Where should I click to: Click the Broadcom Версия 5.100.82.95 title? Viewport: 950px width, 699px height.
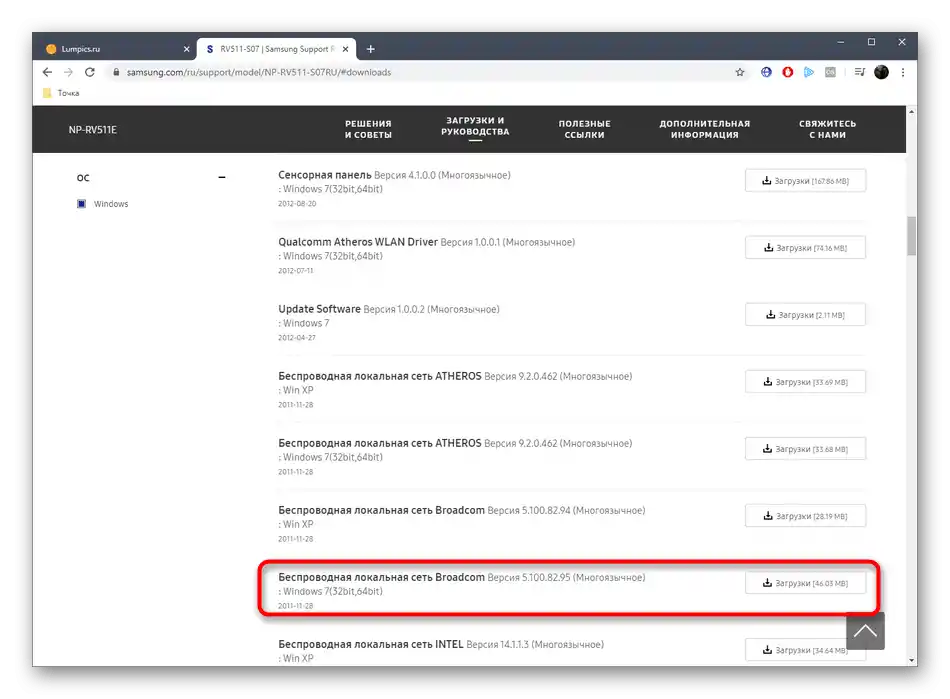(462, 577)
